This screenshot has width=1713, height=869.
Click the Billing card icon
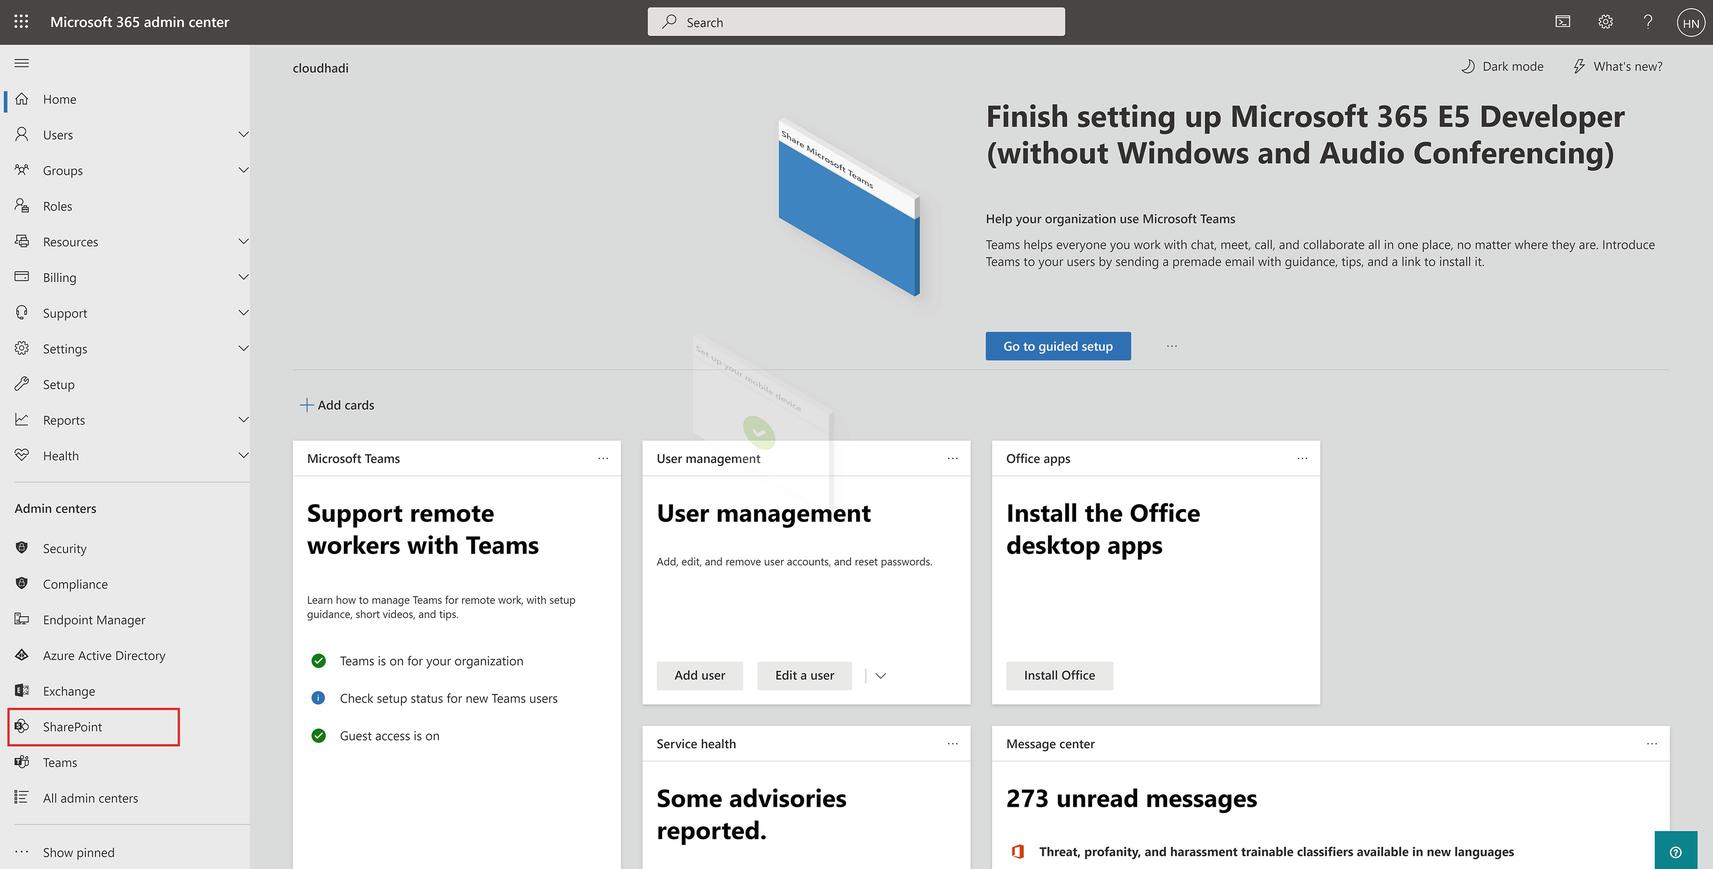[x=22, y=277]
